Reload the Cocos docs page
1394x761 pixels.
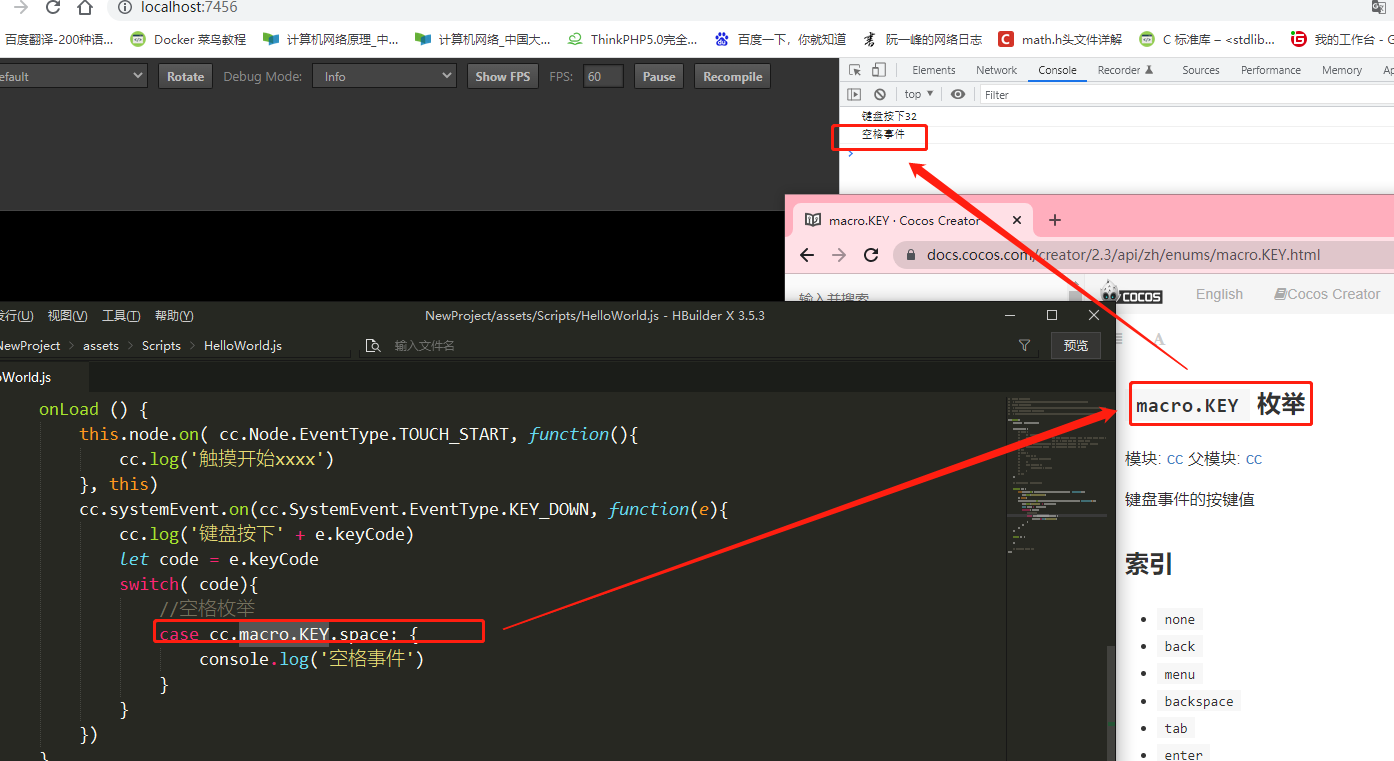pos(871,255)
